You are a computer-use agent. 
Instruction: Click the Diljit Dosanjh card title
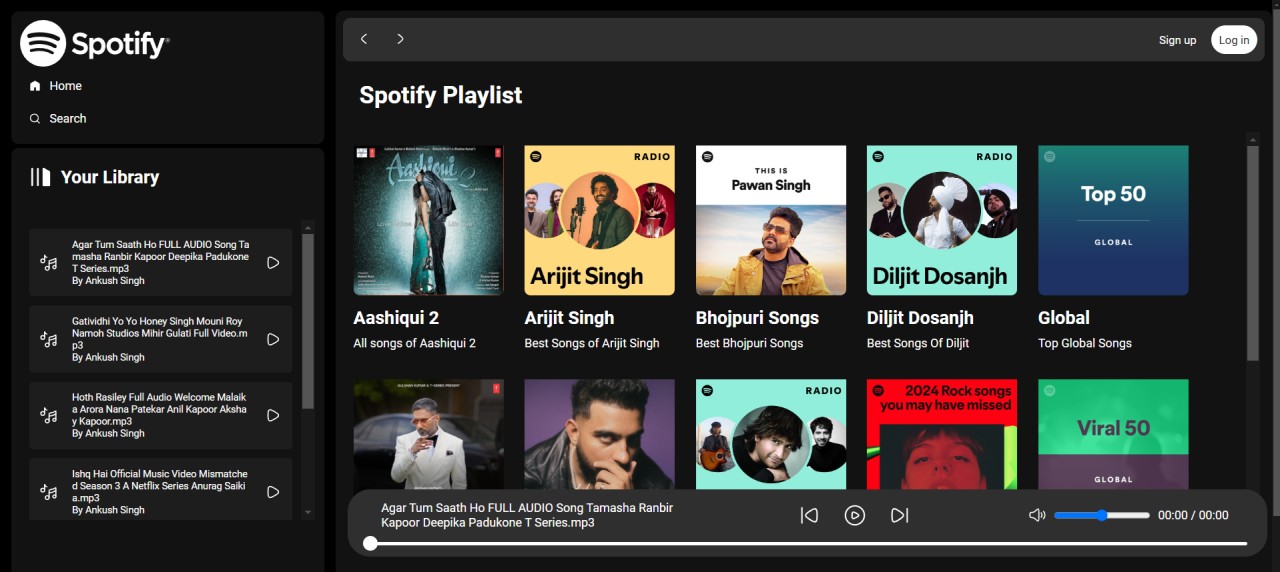tap(920, 318)
